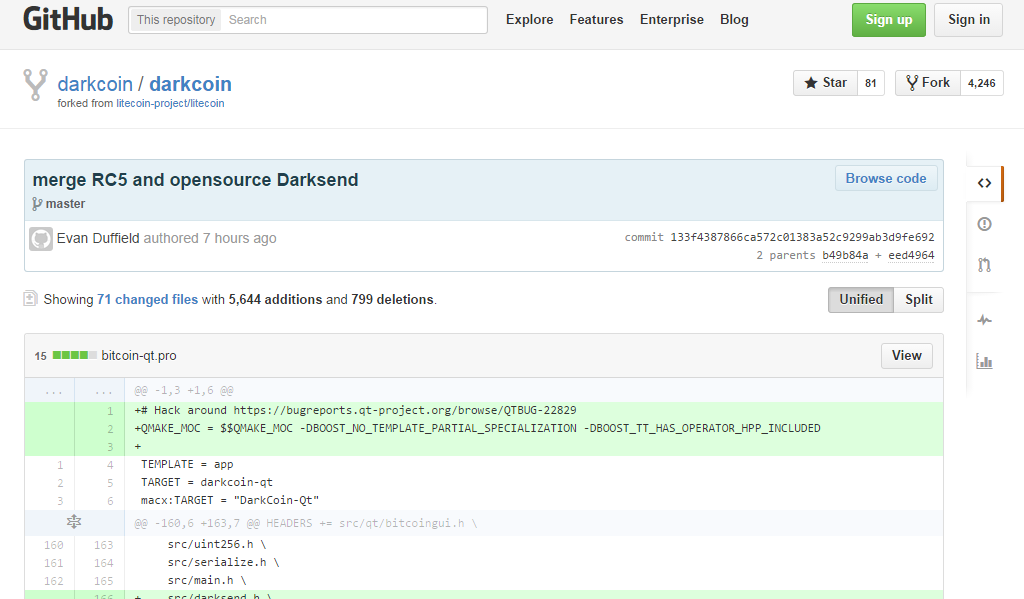Click the "authored 7 hours ago" timestamp

[210, 238]
